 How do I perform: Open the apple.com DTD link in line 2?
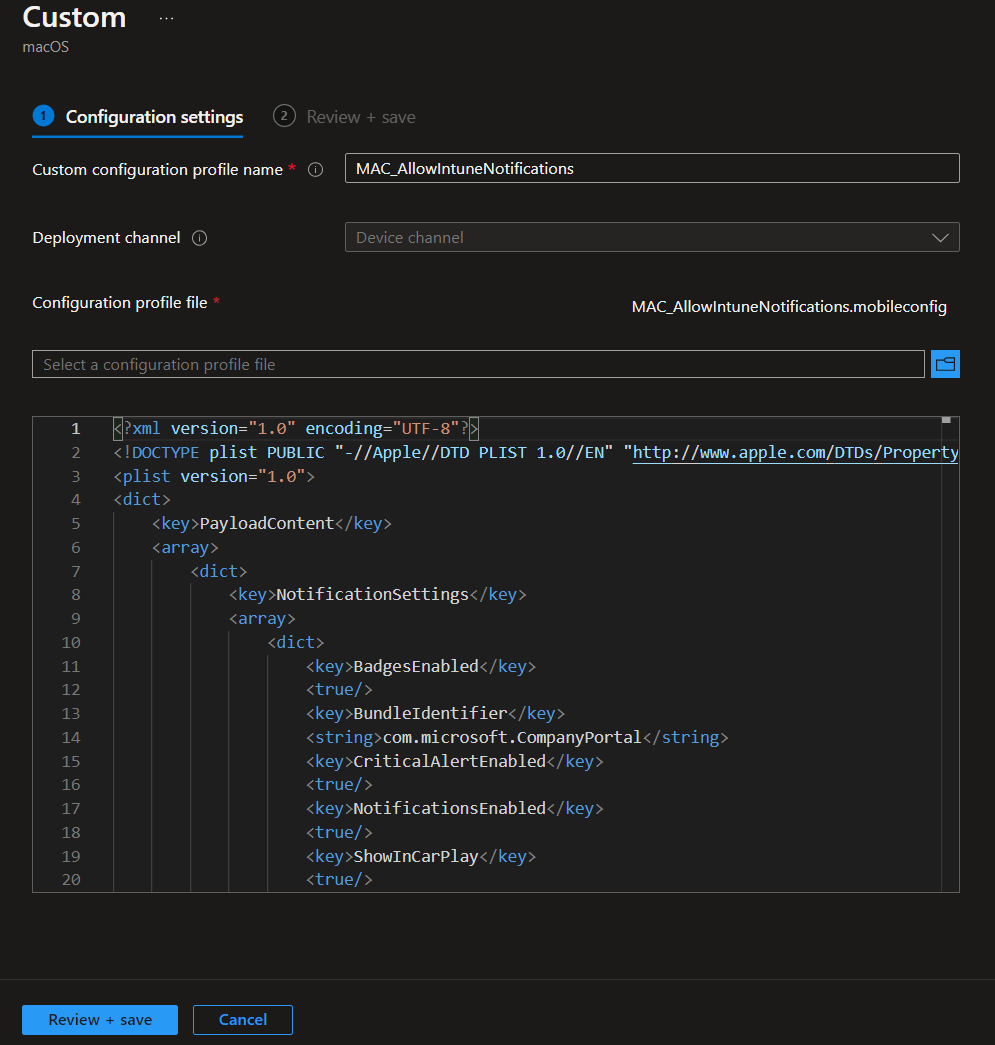point(795,453)
